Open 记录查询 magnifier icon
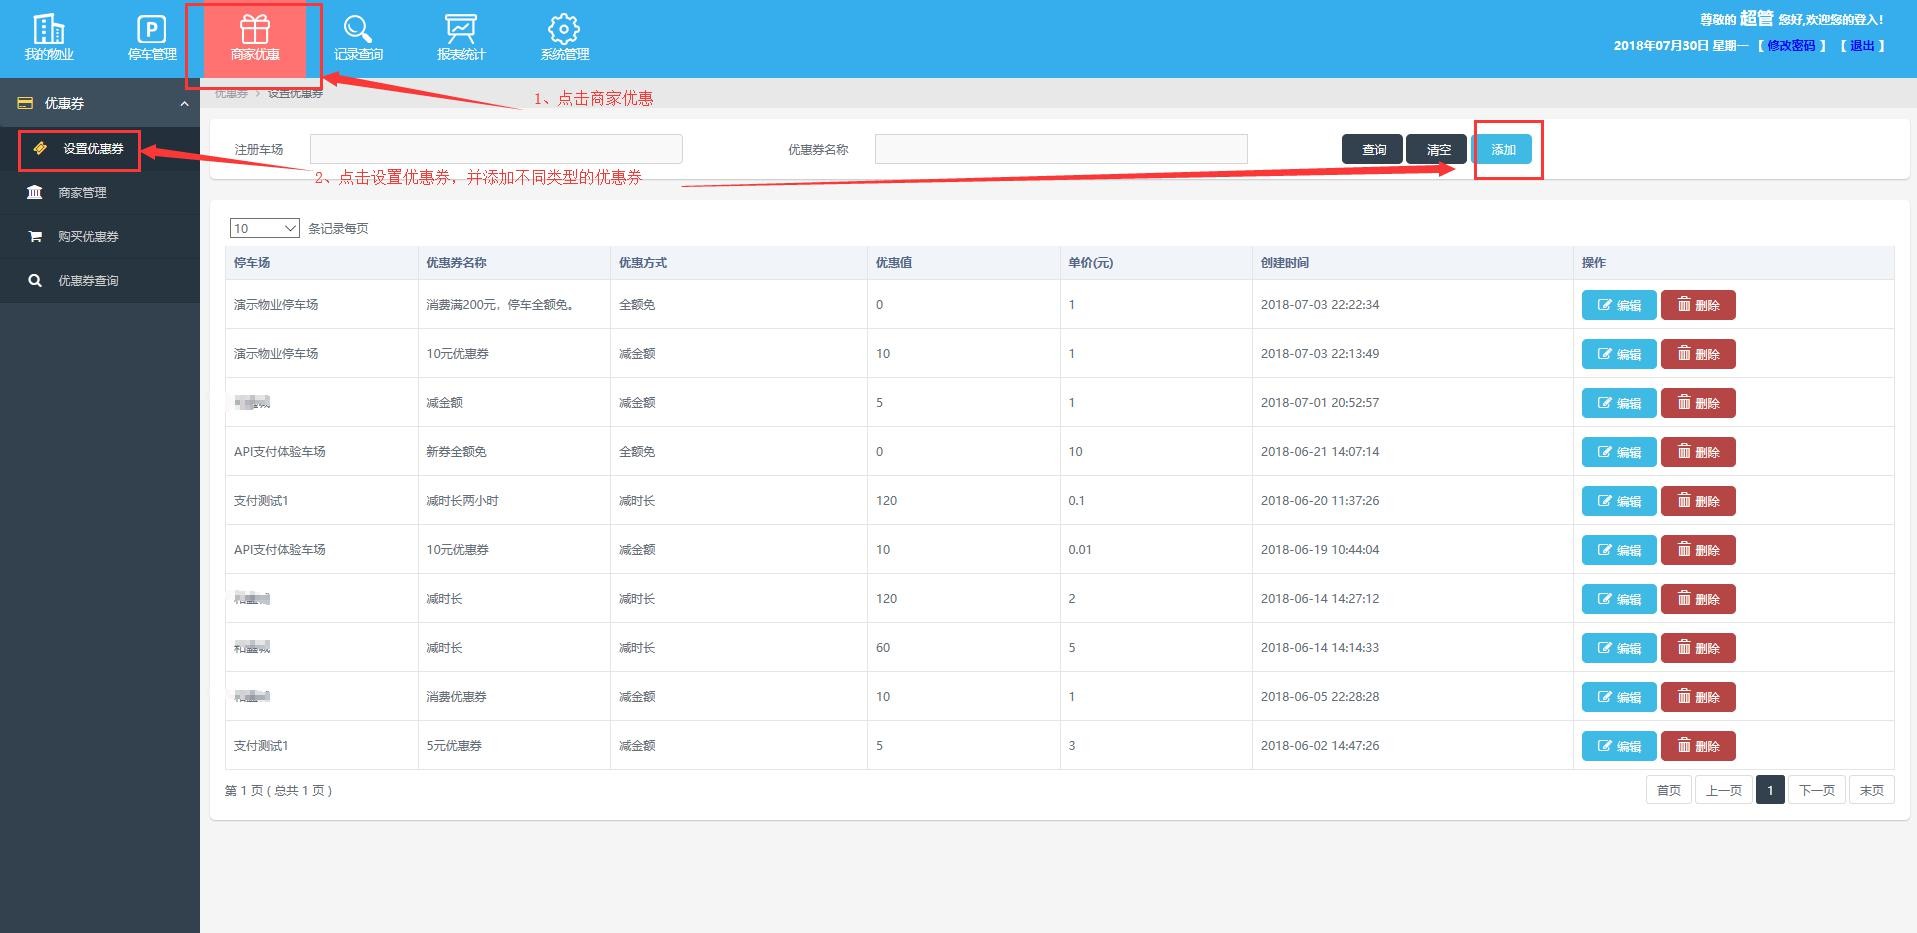Viewport: 1917px width, 933px height. [358, 38]
